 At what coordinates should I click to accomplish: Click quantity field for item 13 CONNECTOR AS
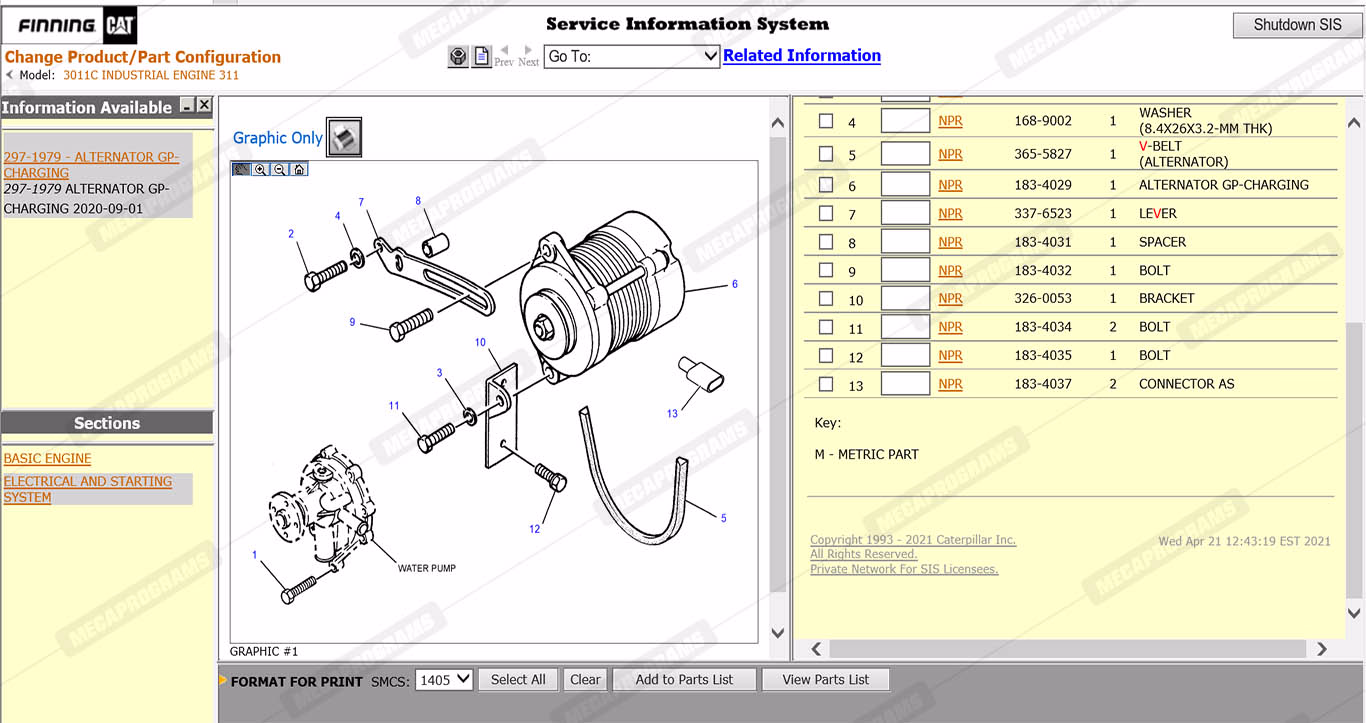pos(905,384)
